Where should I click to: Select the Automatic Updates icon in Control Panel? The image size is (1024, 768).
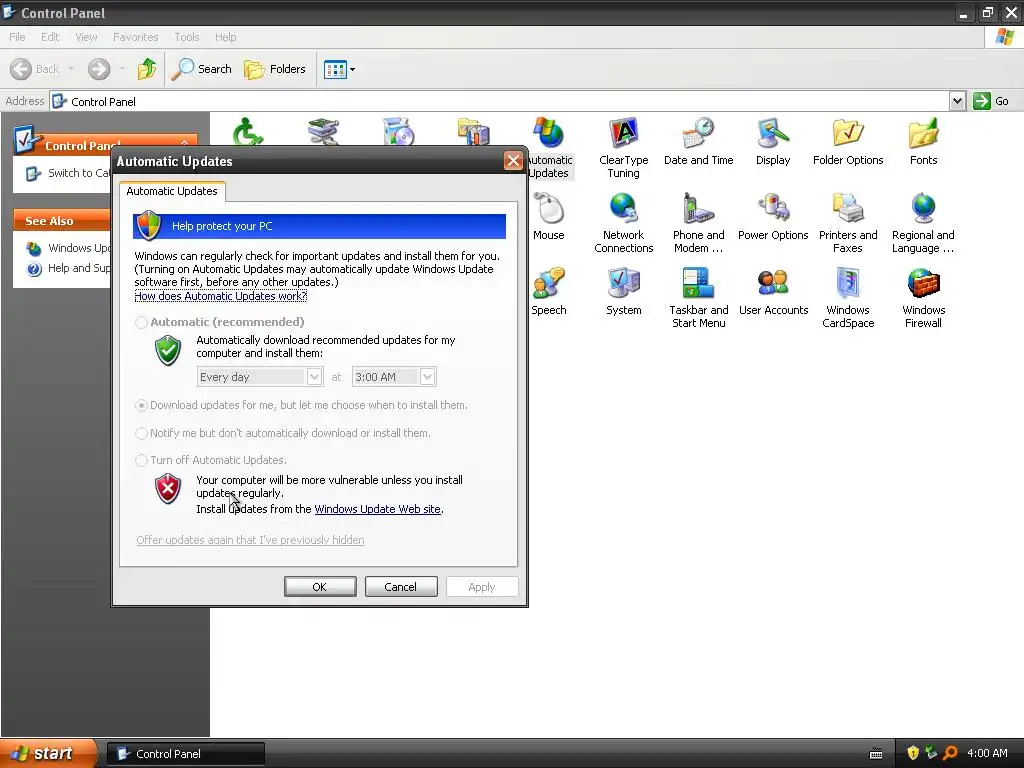[x=549, y=148]
